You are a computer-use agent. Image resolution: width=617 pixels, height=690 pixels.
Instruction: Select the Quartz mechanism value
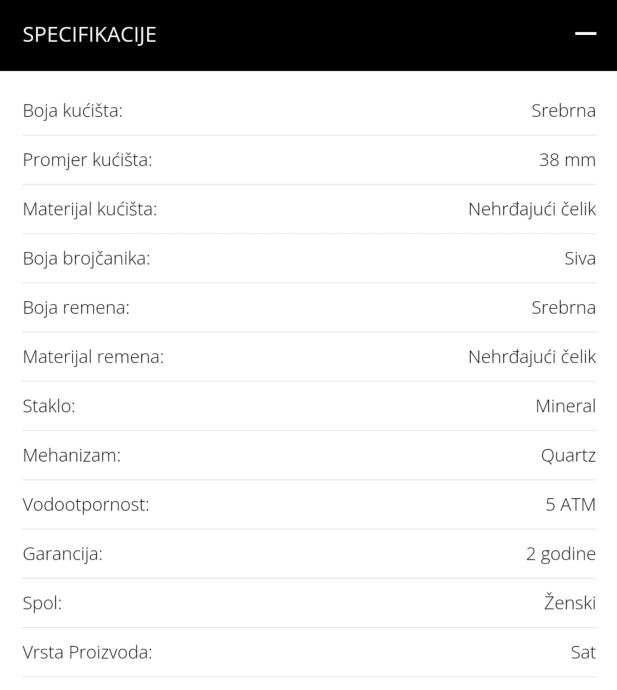pyautogui.click(x=568, y=455)
